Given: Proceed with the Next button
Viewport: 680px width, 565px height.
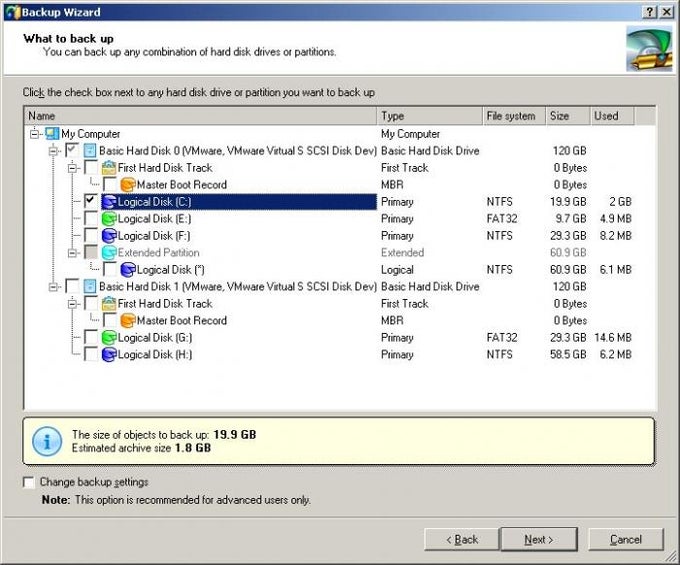Looking at the screenshot, I should coord(539,539).
